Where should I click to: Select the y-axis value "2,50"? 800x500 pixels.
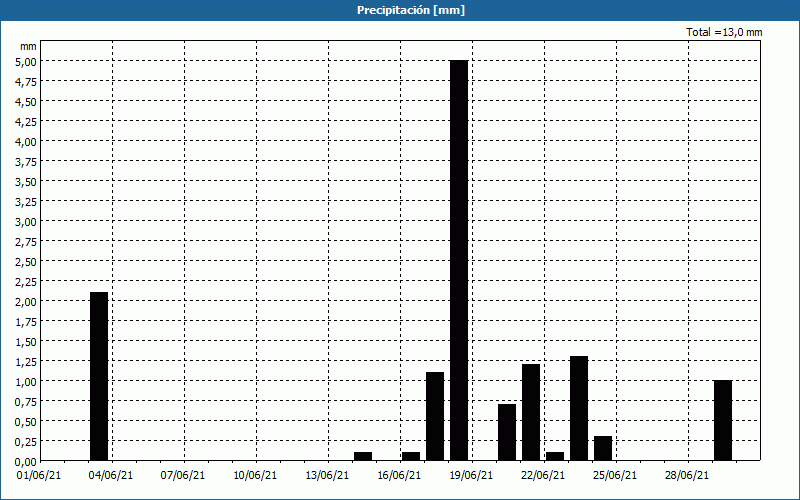(x=26, y=261)
